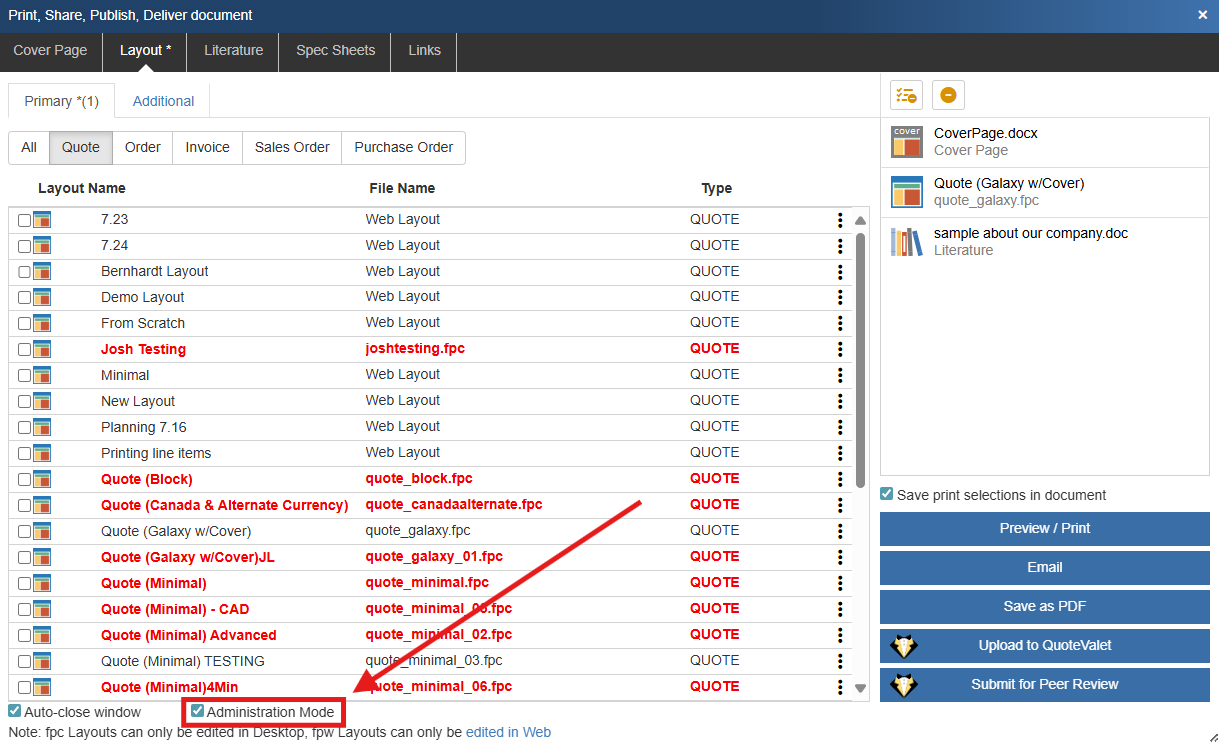Click the layout list scroll down arrow
1219x742 pixels.
tap(860, 688)
